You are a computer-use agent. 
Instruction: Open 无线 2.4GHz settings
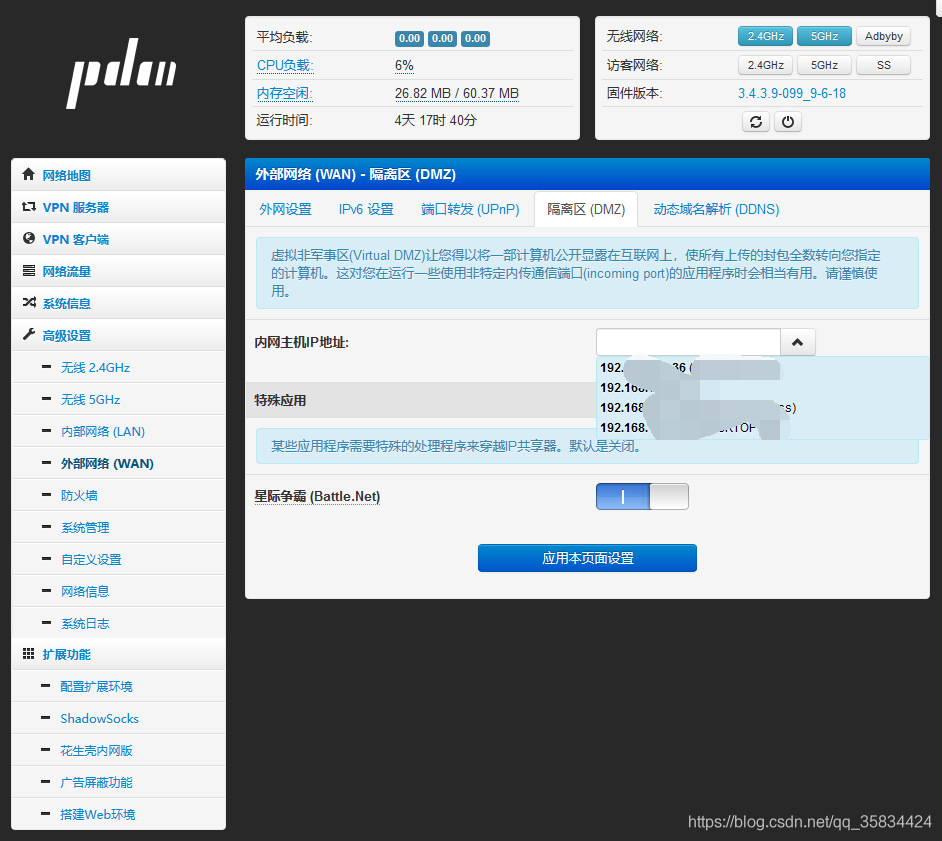[118, 367]
